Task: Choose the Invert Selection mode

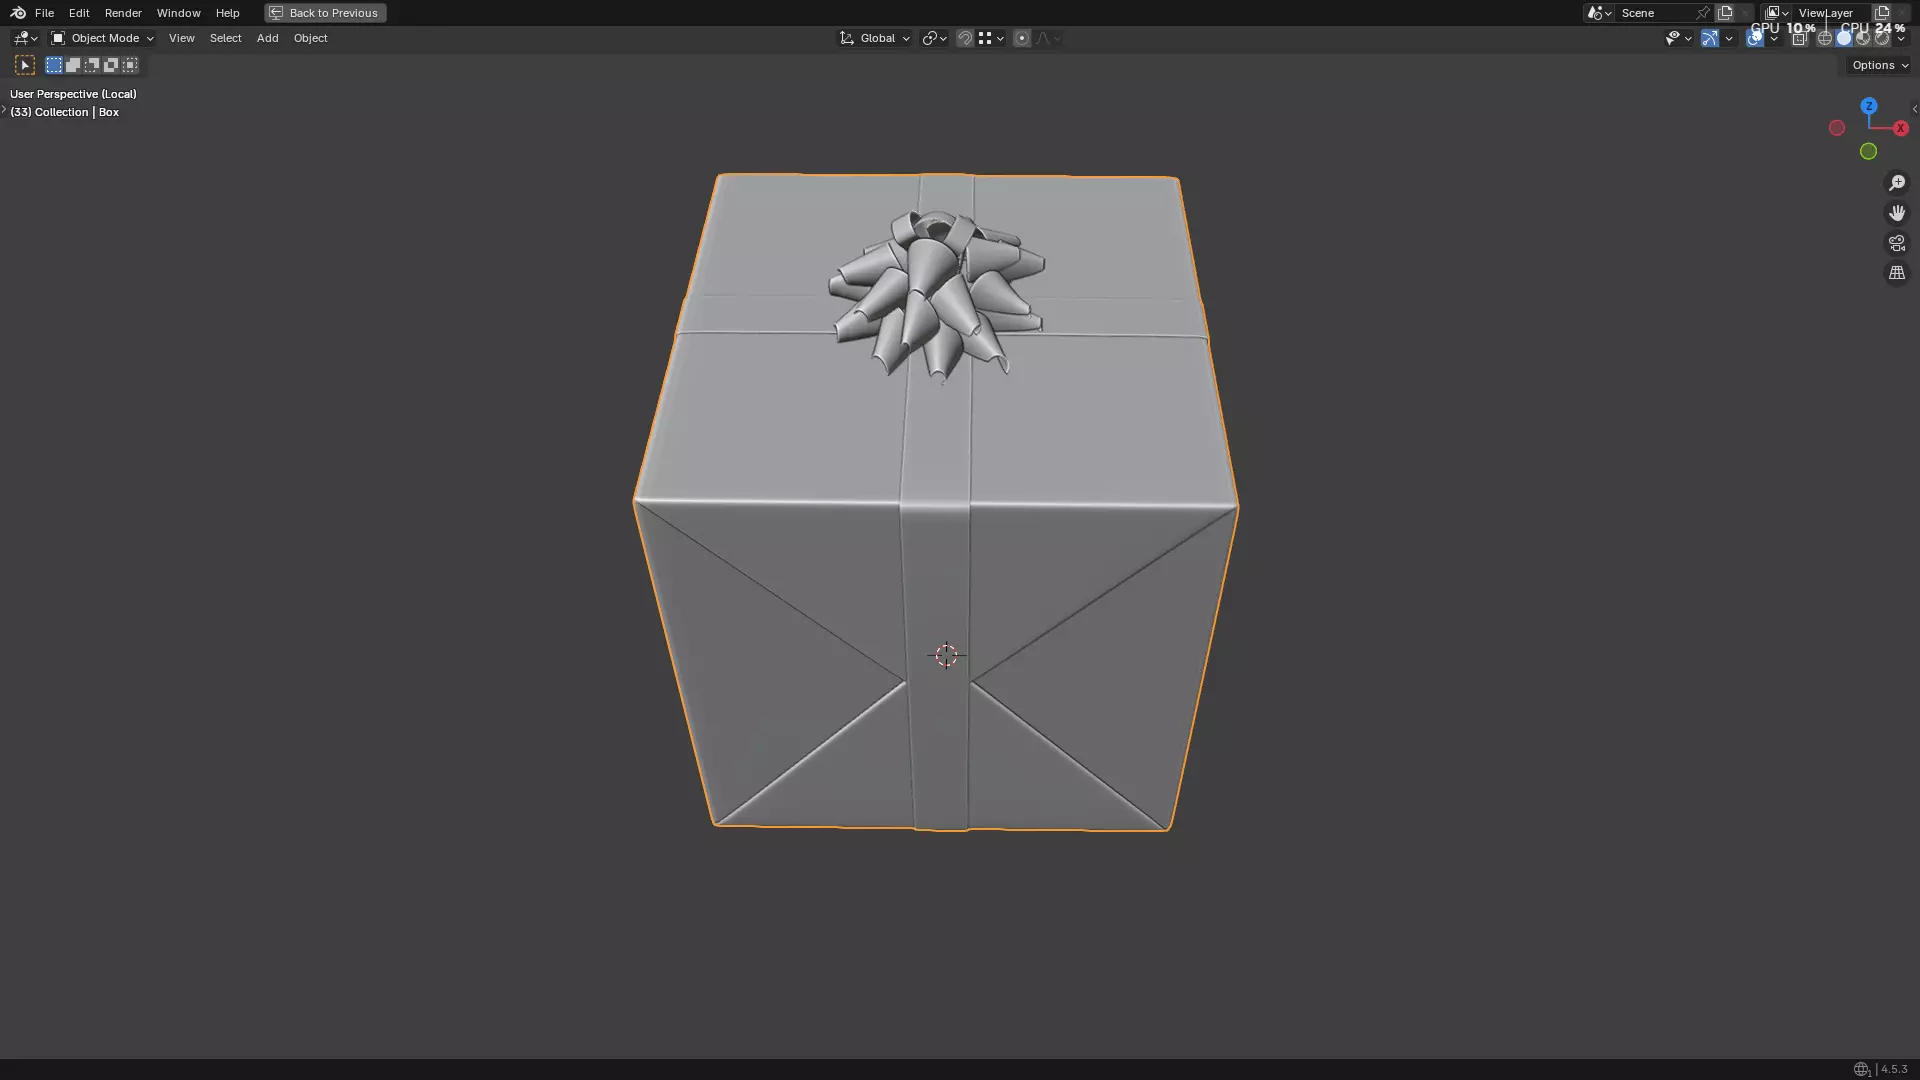Action: click(111, 65)
